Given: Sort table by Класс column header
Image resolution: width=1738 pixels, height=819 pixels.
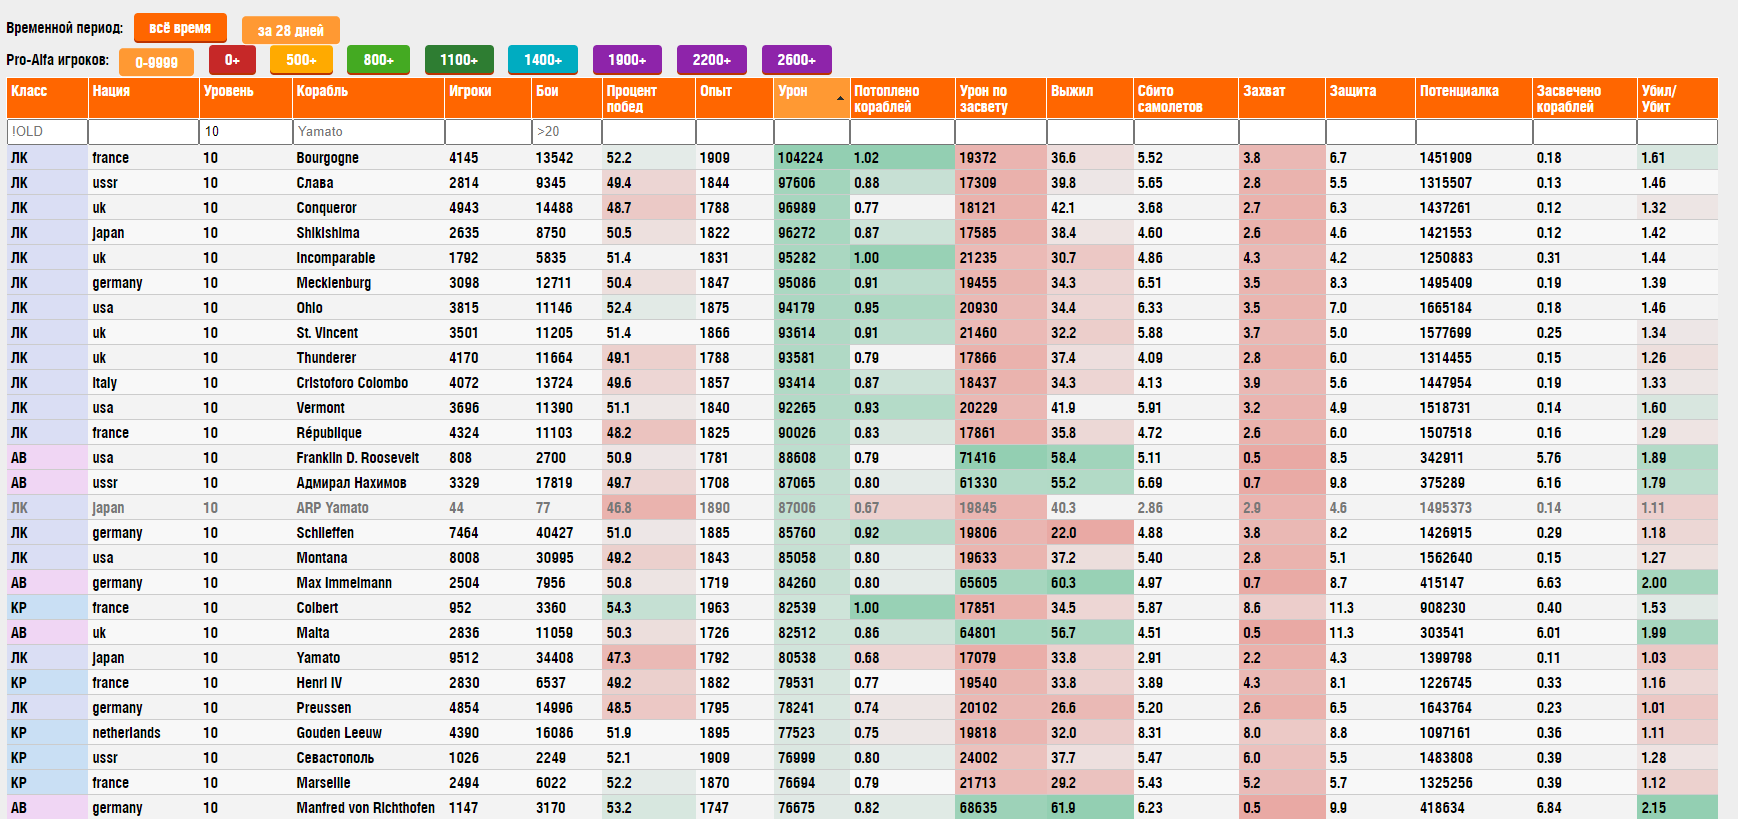Looking at the screenshot, I should coord(47,98).
